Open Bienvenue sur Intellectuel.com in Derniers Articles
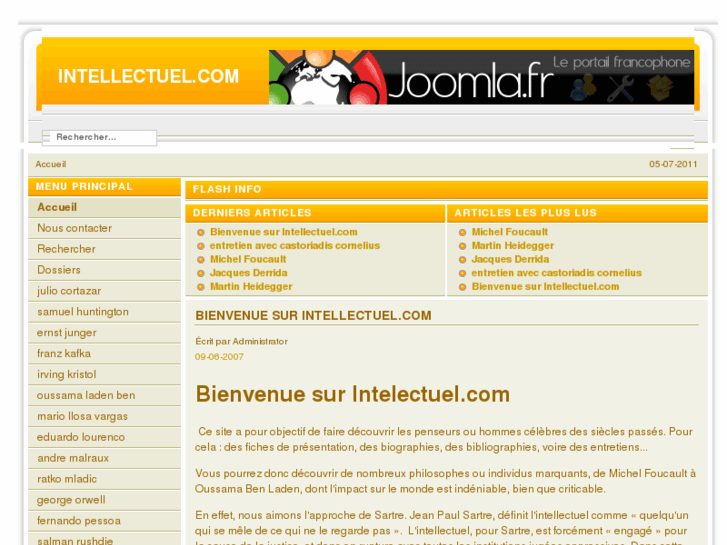 (284, 232)
